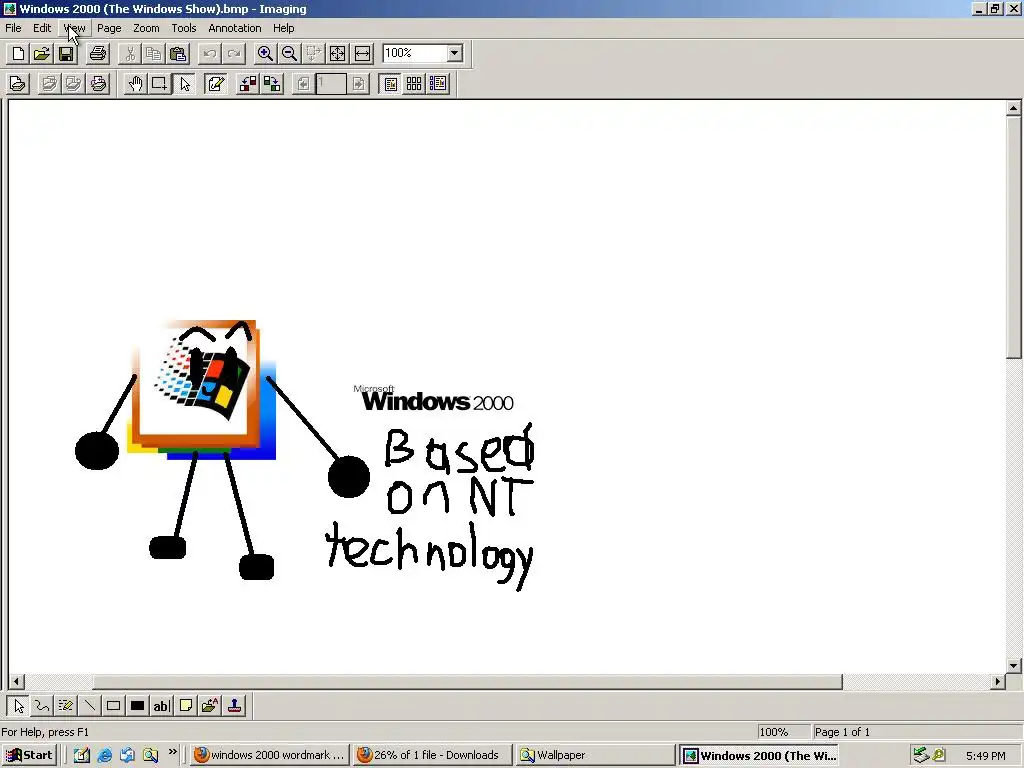
Task: Select the hand drag tool
Action: (135, 84)
